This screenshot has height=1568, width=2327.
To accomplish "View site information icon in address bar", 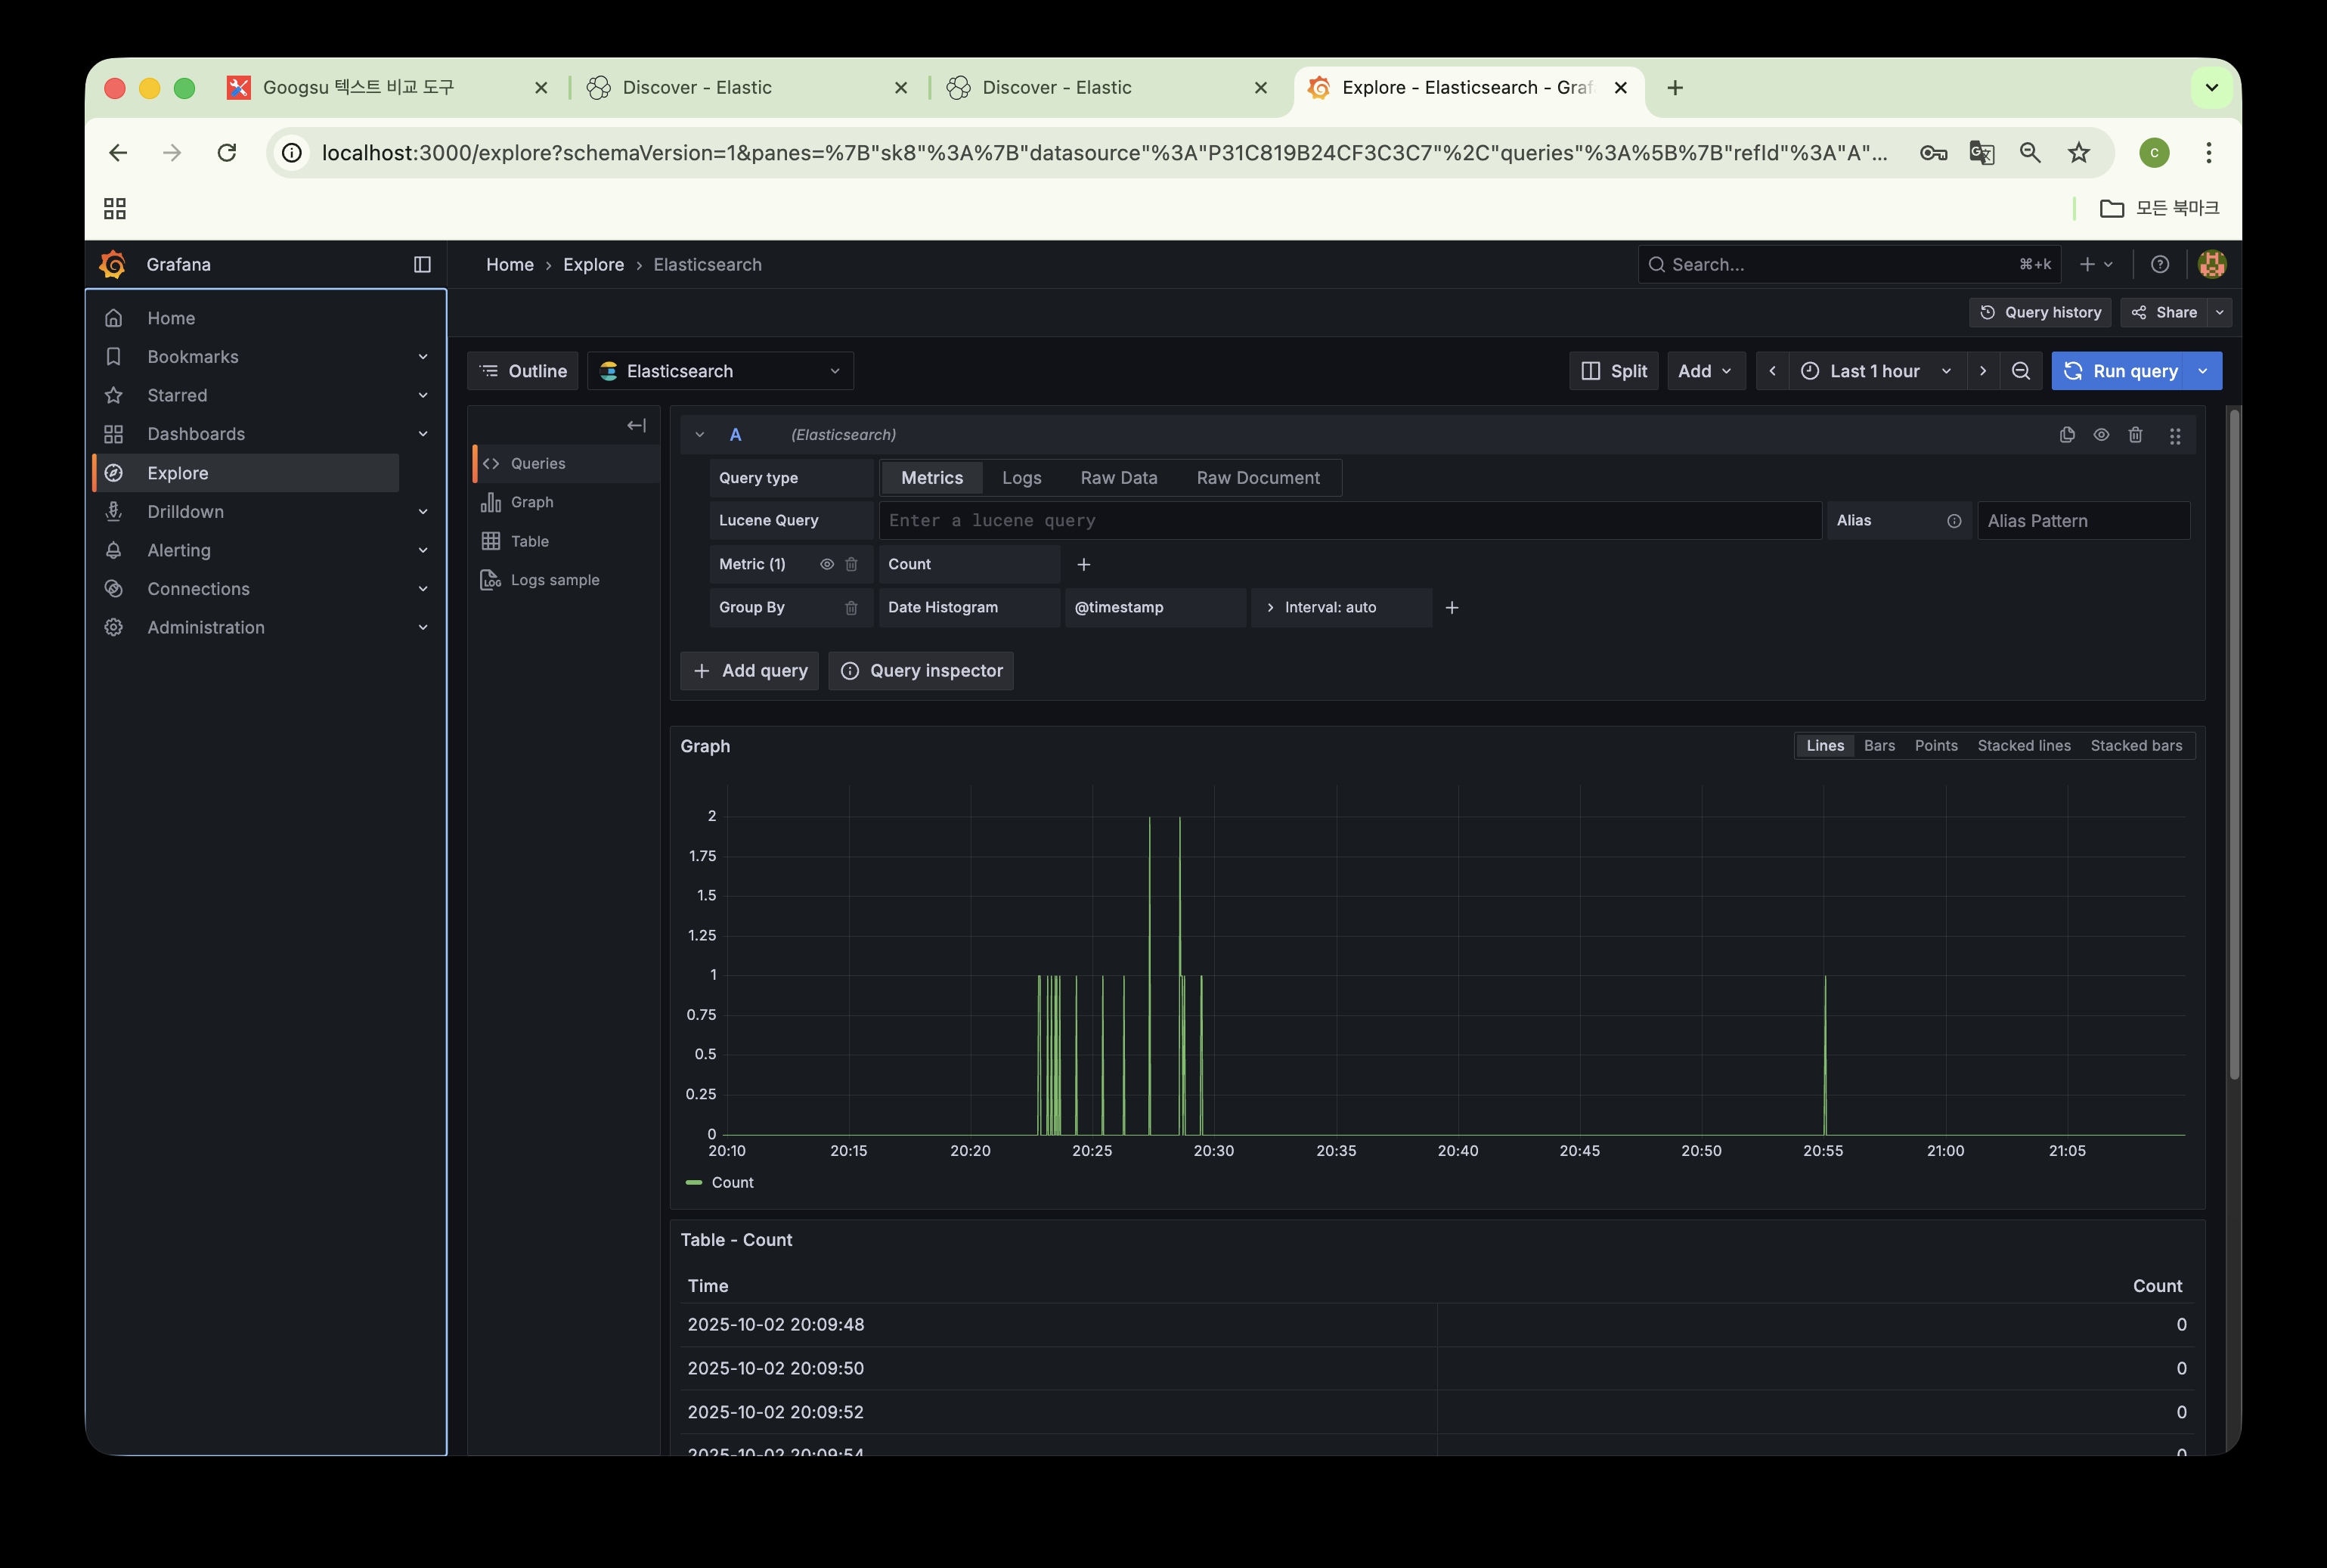I will [291, 152].
